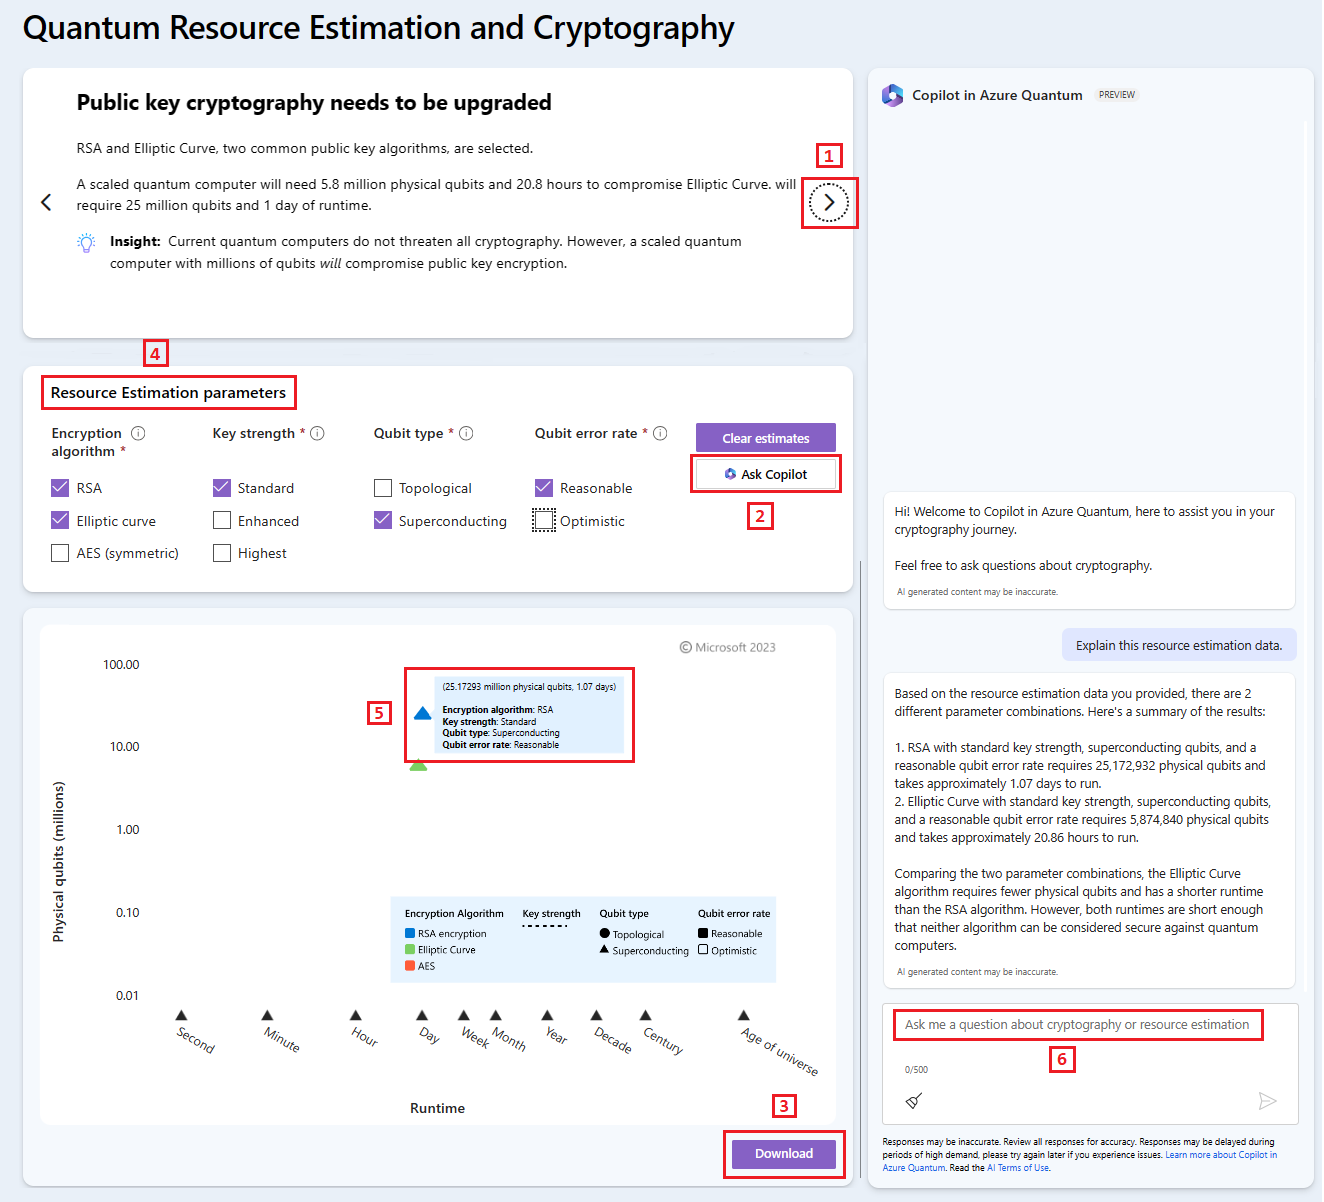Enable Enhanced key strength
Viewport: 1324px width, 1202px height.
[222, 520]
